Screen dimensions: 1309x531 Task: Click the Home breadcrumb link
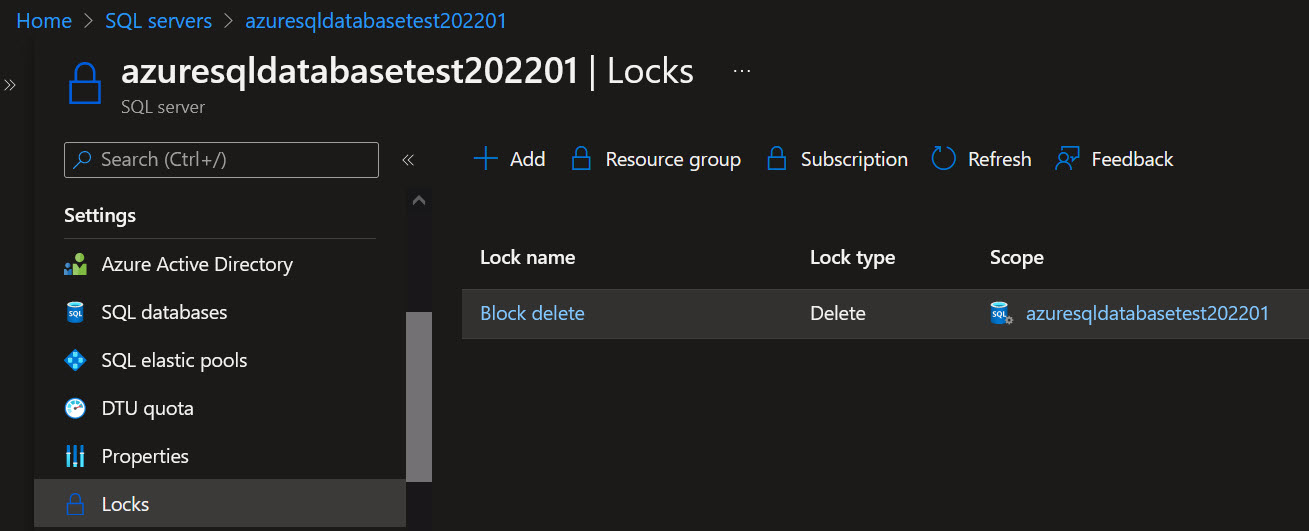point(44,21)
